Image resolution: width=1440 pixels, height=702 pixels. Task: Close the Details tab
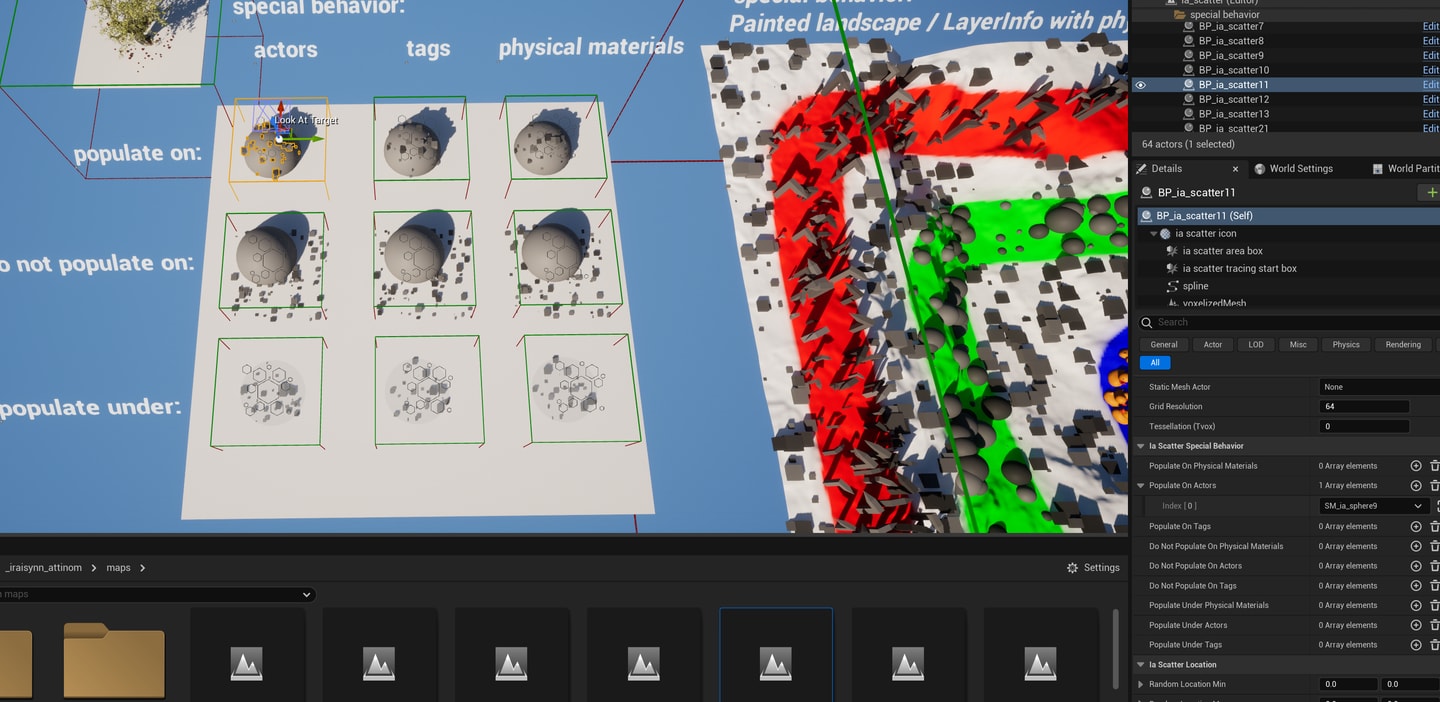point(1235,169)
